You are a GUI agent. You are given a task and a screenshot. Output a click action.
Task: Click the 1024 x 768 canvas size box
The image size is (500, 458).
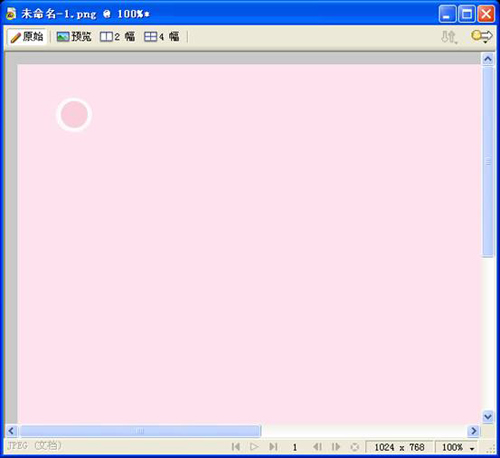click(399, 447)
